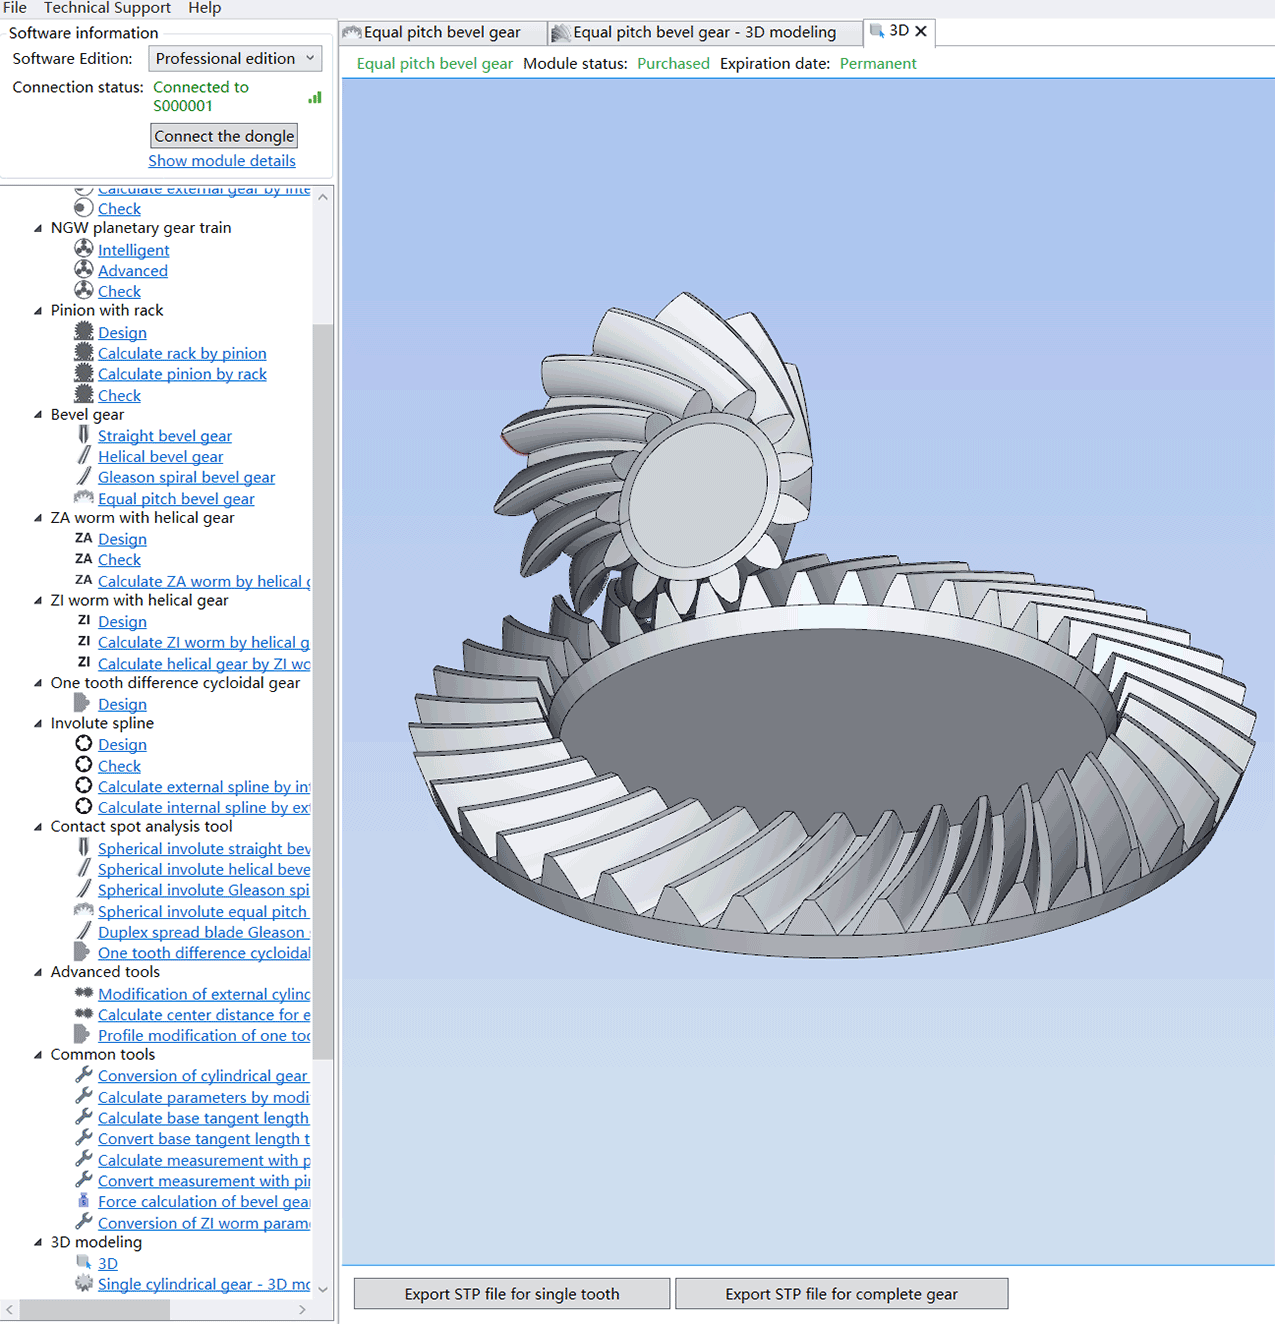1275x1324 pixels.
Task: Switch to Equal pitch bevel gear - 3D modeling tab
Action: 703,32
